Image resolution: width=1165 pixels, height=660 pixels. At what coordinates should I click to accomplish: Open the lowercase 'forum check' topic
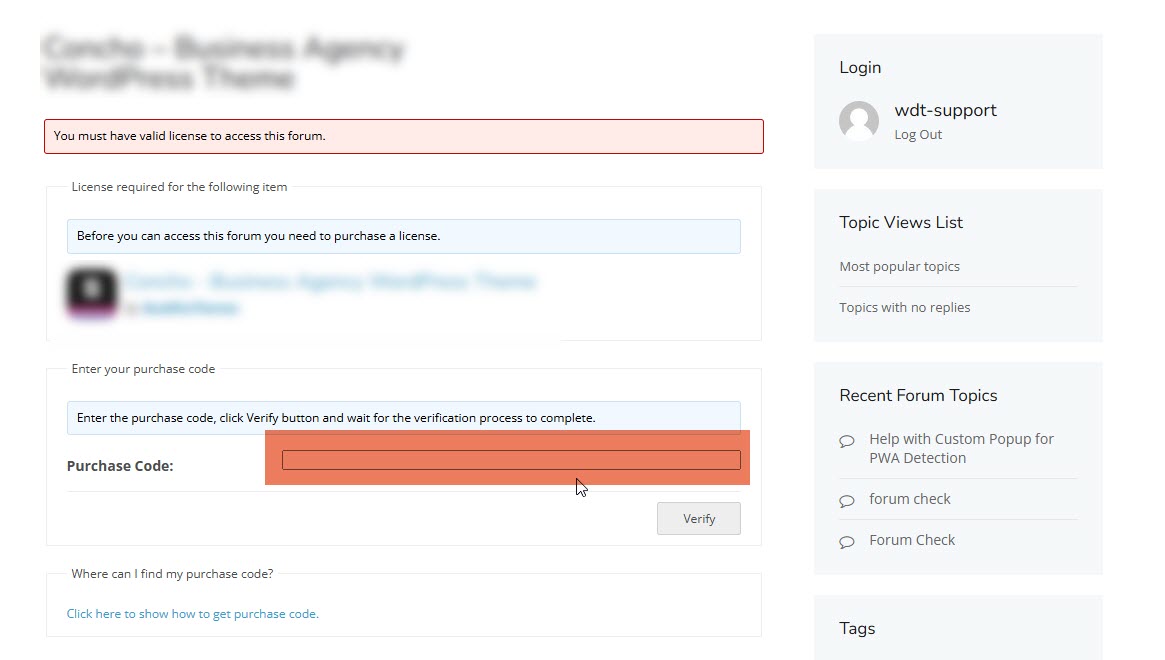coord(910,499)
